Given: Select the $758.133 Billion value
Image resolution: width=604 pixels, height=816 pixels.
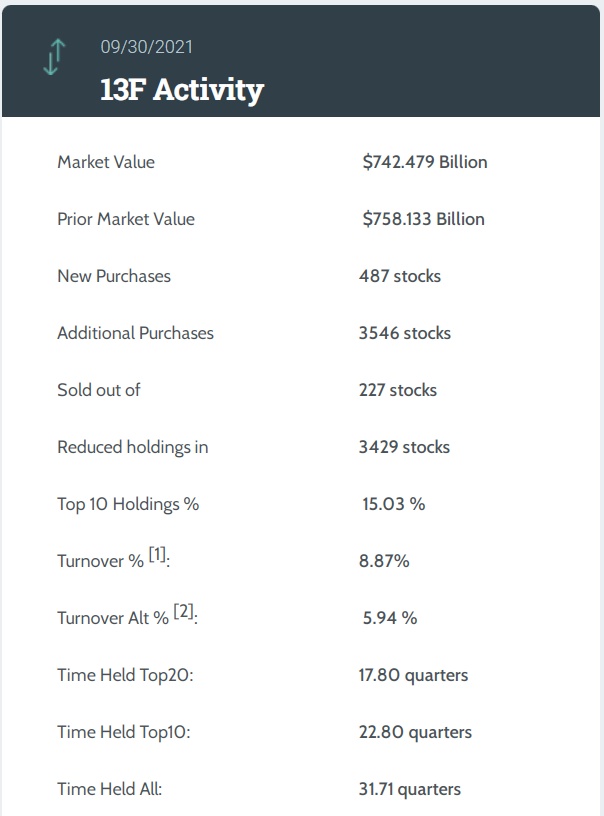Looking at the screenshot, I should click(423, 219).
